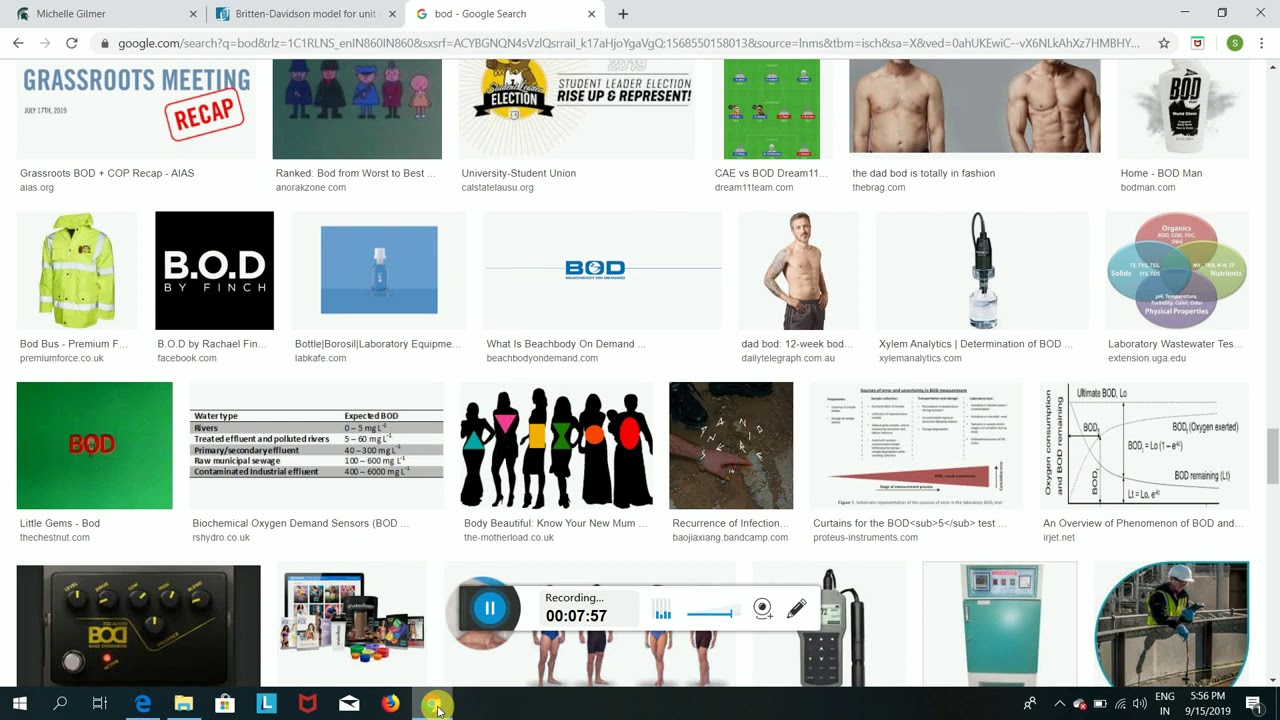This screenshot has height=720, width=1280.
Task: Launch Microsoft Edge from taskbar
Action: tap(143, 704)
